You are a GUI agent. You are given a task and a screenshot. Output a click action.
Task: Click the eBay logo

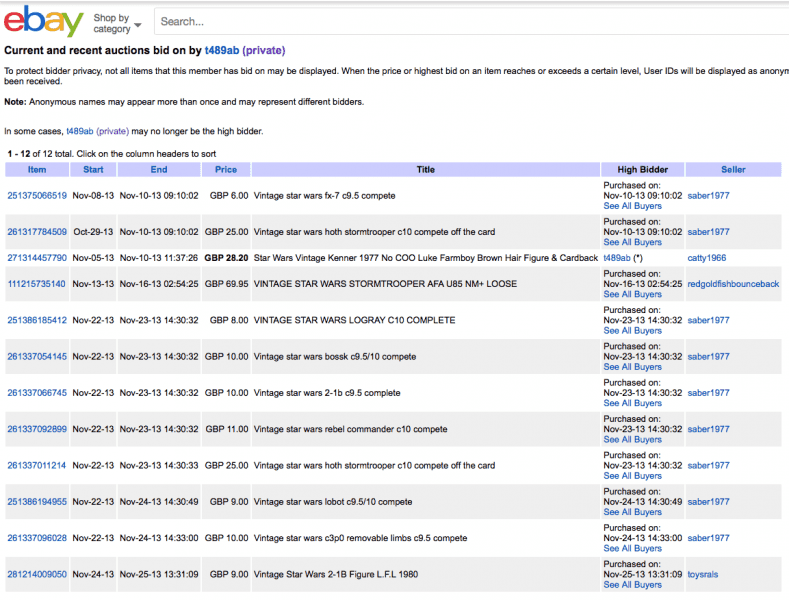click(x=44, y=22)
